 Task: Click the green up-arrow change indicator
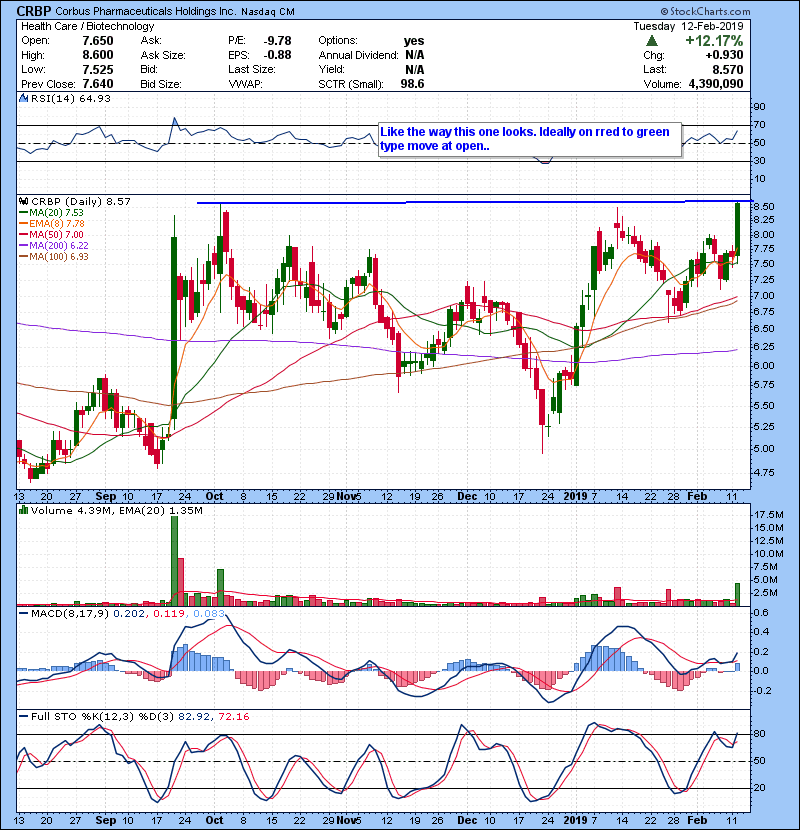click(x=652, y=41)
